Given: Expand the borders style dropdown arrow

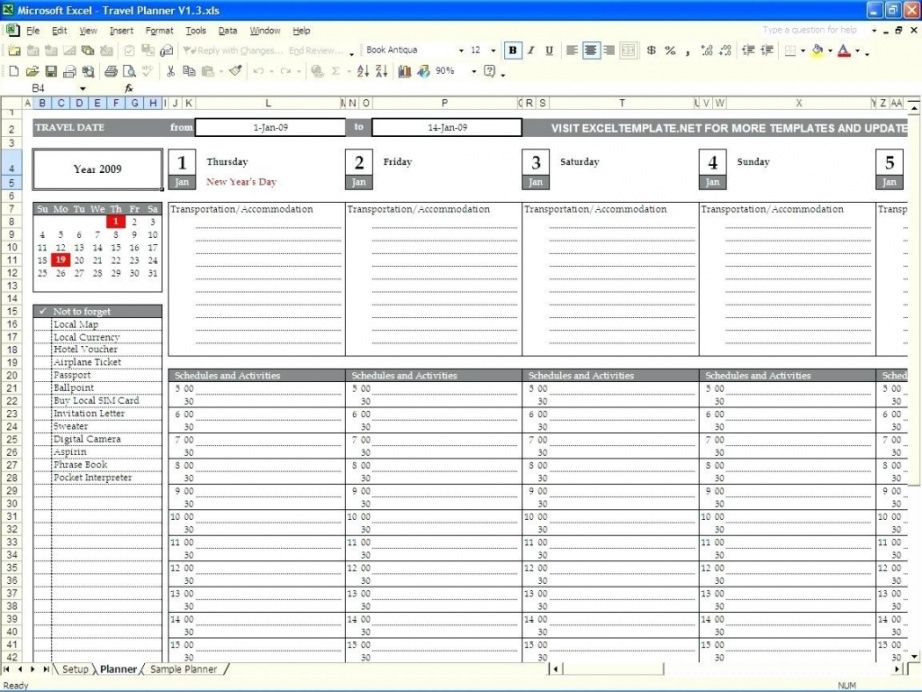Looking at the screenshot, I should (803, 51).
